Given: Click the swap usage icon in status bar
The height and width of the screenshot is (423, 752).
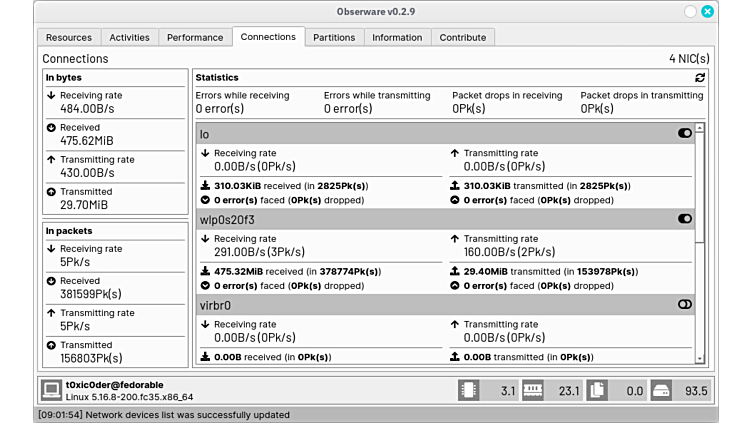Looking at the screenshot, I should pyautogui.click(x=598, y=390).
